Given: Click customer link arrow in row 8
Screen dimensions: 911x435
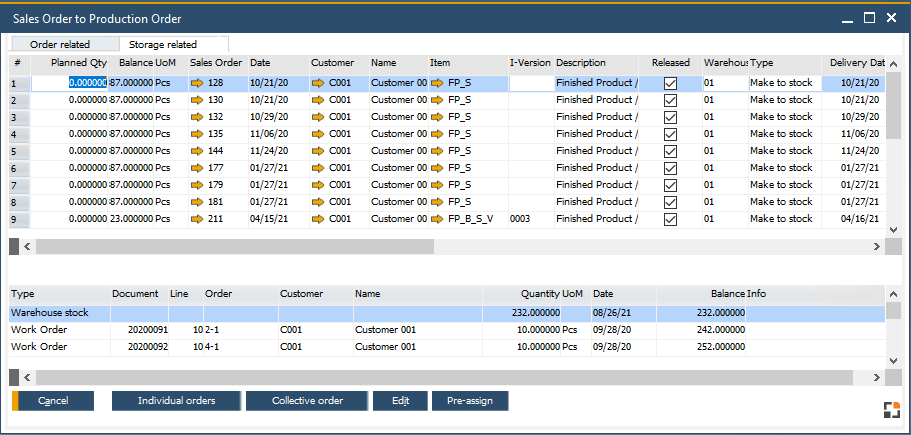Looking at the screenshot, I should pos(318,202).
